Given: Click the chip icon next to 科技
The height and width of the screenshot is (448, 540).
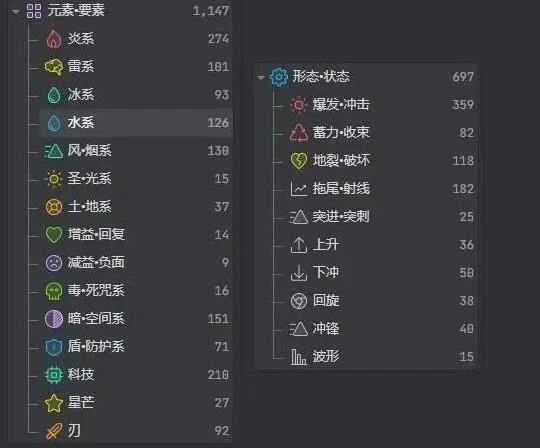Looking at the screenshot, I should [x=54, y=375].
